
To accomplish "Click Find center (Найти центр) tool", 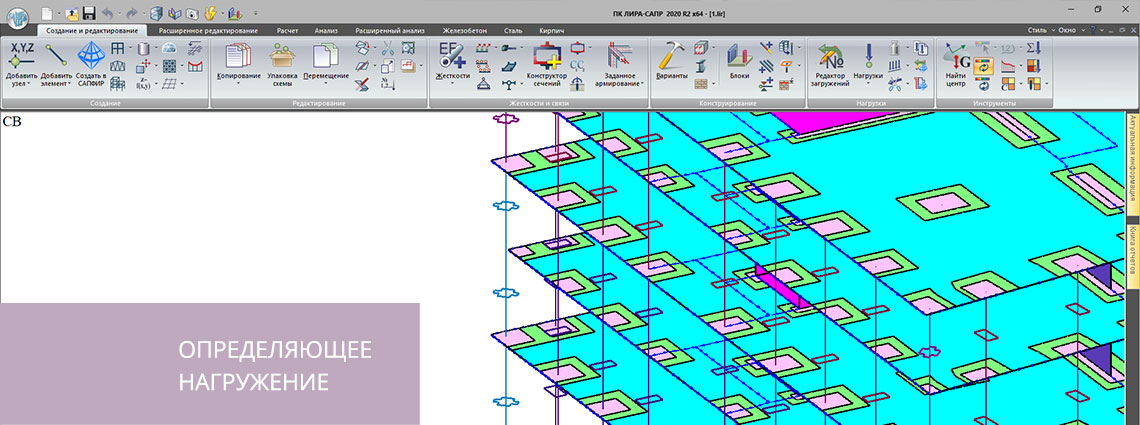I will pos(956,62).
